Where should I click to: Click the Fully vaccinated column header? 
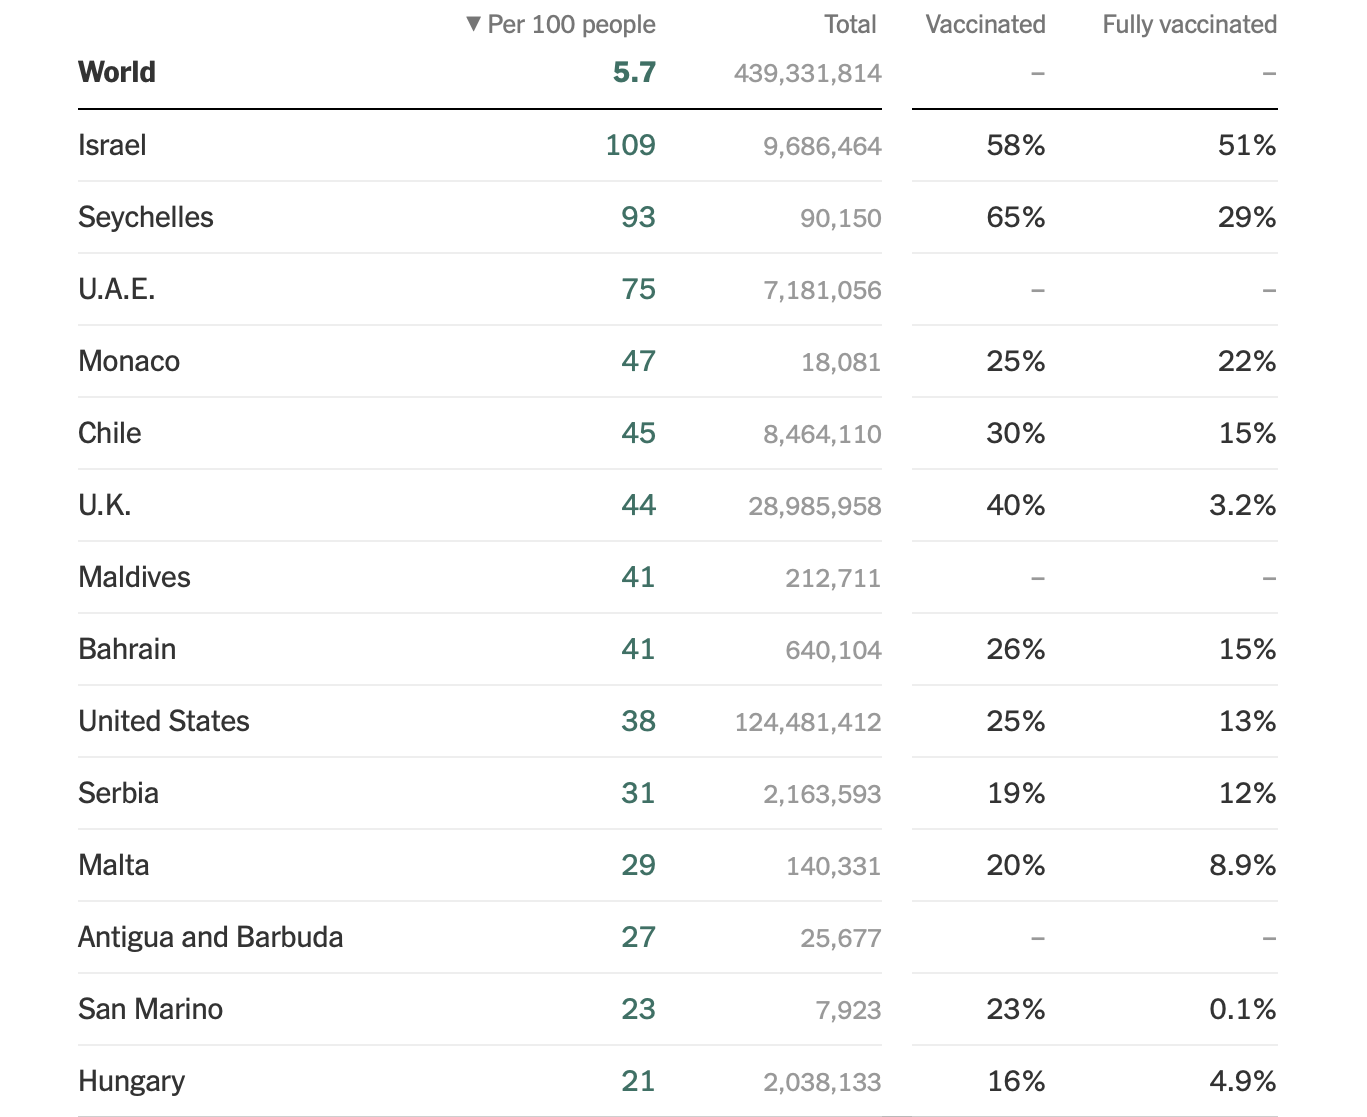coord(1189,25)
